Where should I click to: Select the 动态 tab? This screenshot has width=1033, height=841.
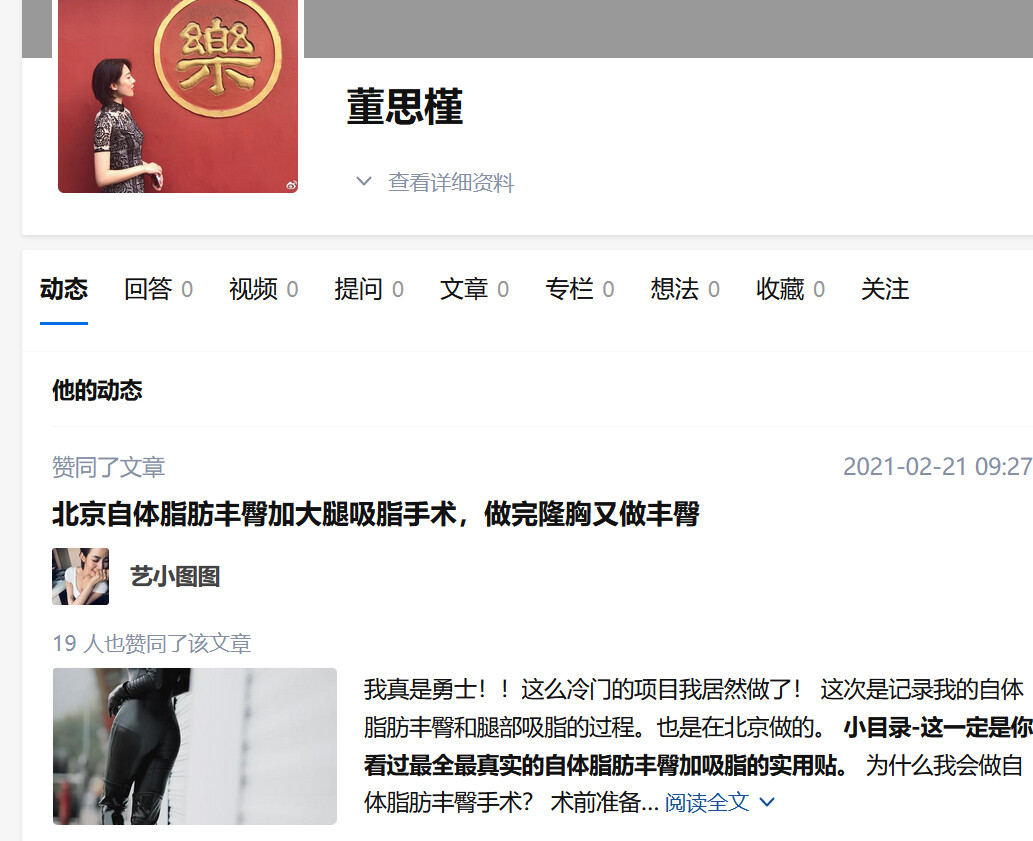coord(64,290)
